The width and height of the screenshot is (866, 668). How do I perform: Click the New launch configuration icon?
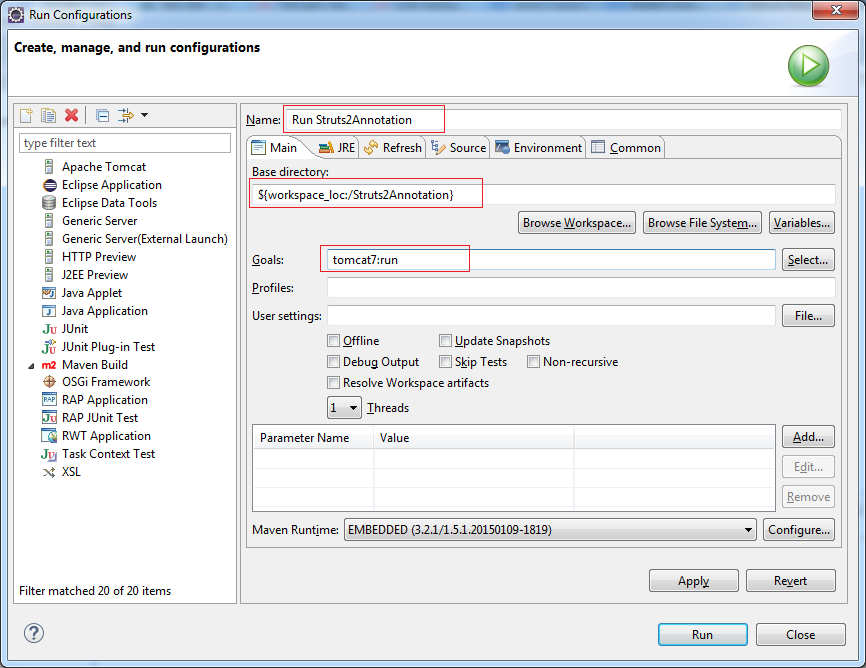[x=26, y=115]
